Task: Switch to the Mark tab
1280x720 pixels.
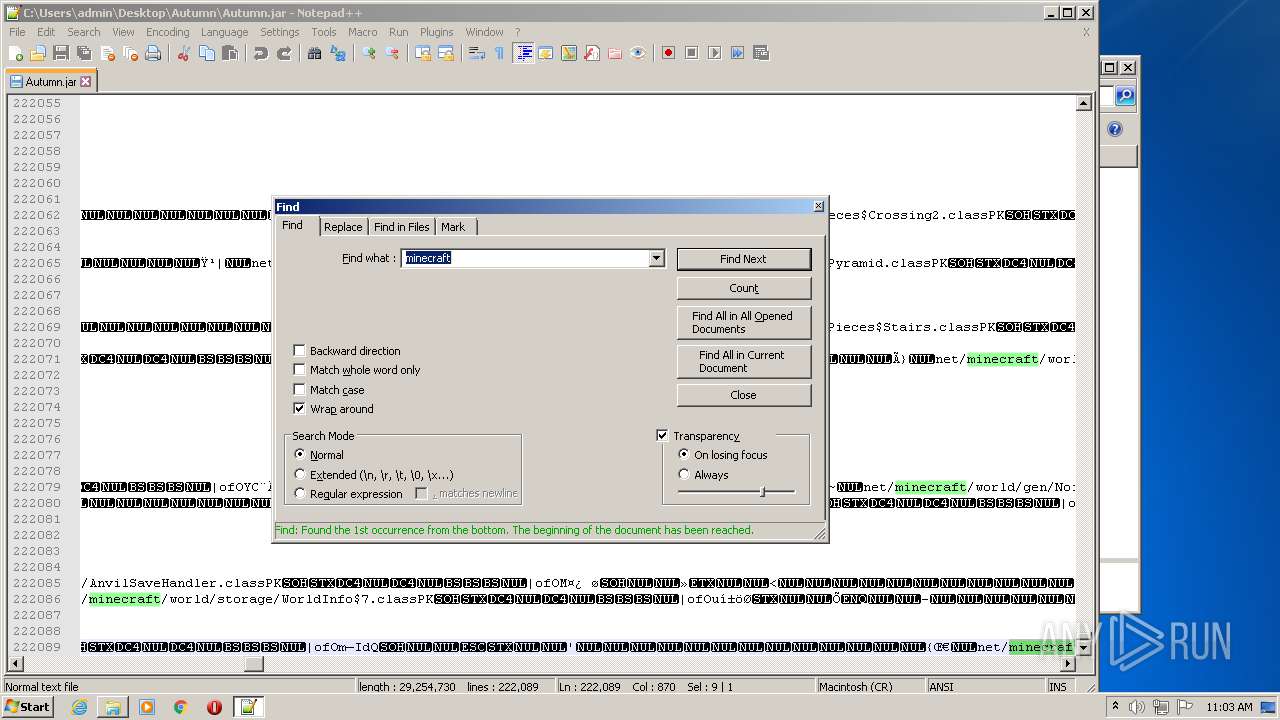Action: 453,227
